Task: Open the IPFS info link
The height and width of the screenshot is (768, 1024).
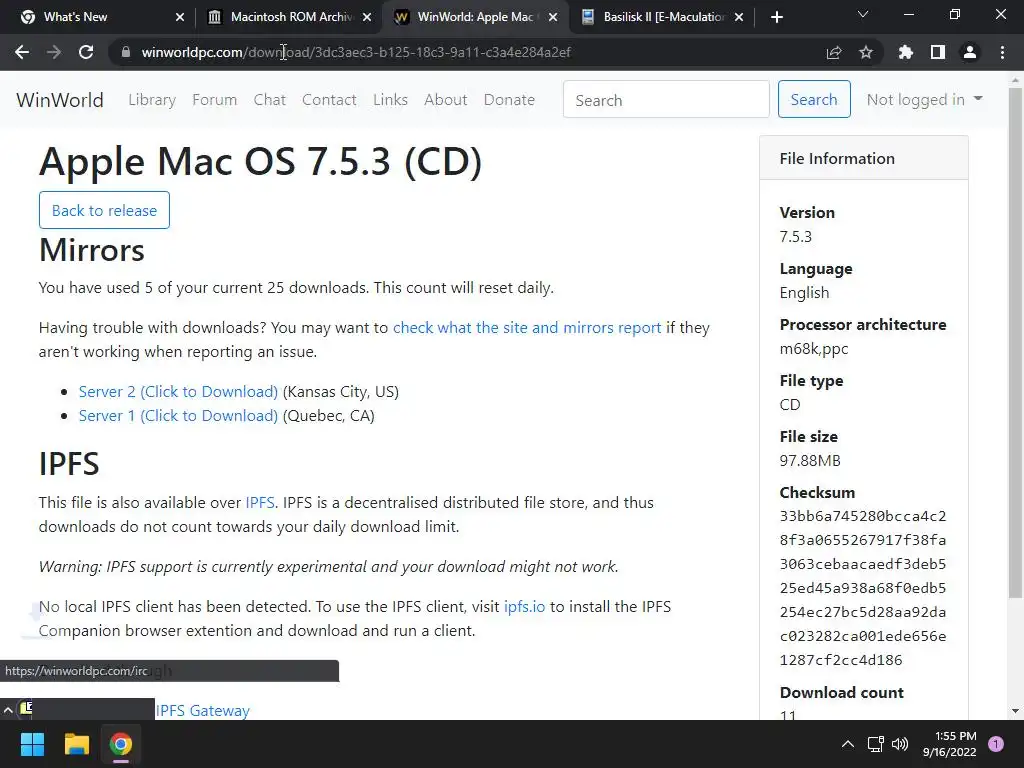Action: pyautogui.click(x=260, y=503)
